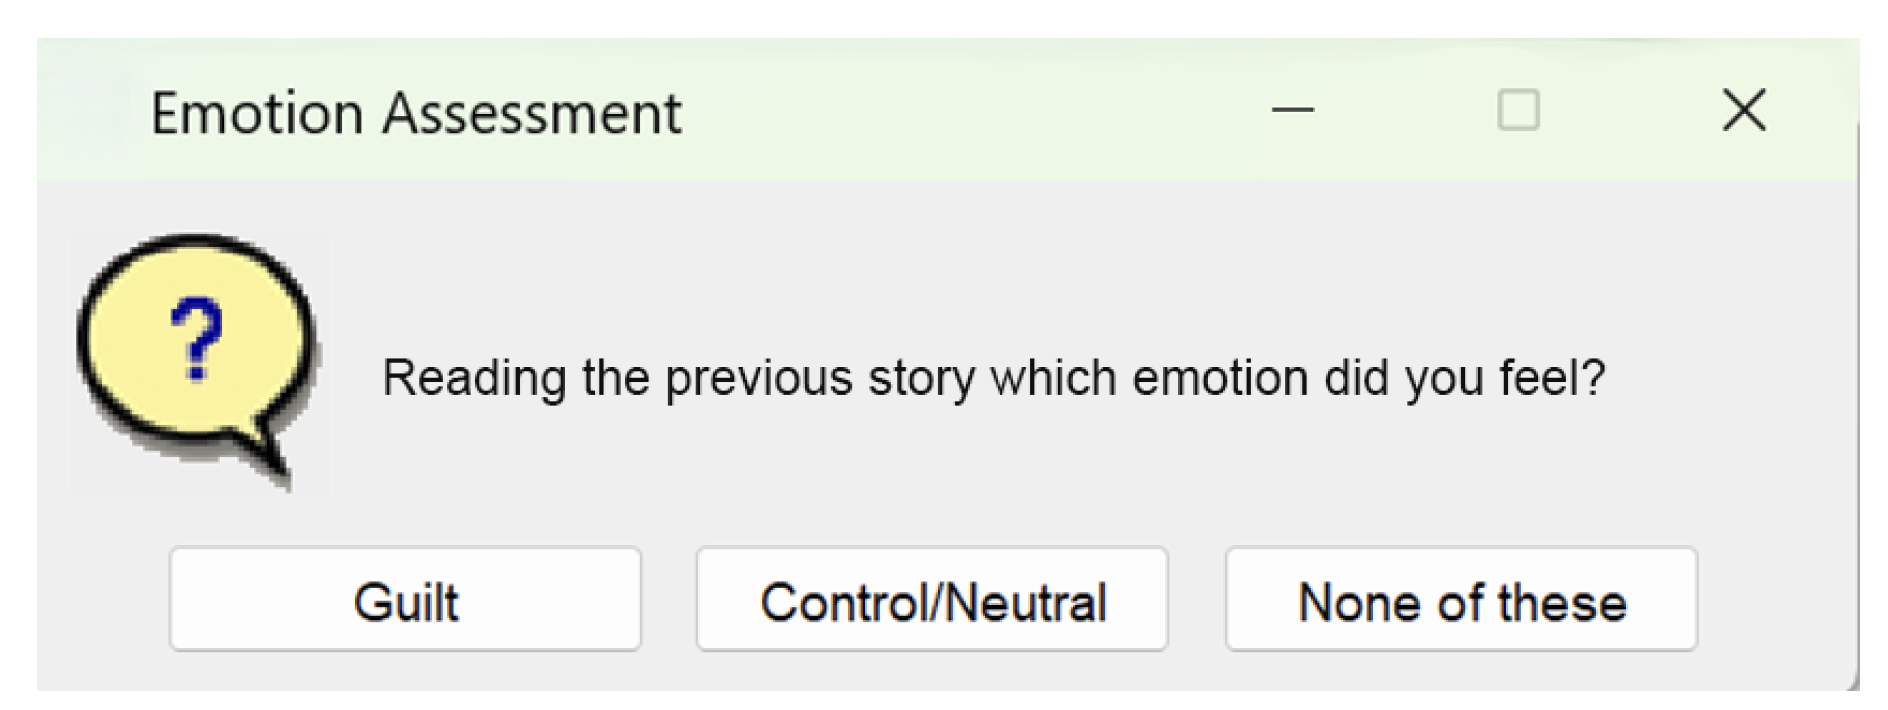Image resolution: width=1888 pixels, height=710 pixels.
Task: Hit the dash minimize icon
Action: [x=1292, y=110]
